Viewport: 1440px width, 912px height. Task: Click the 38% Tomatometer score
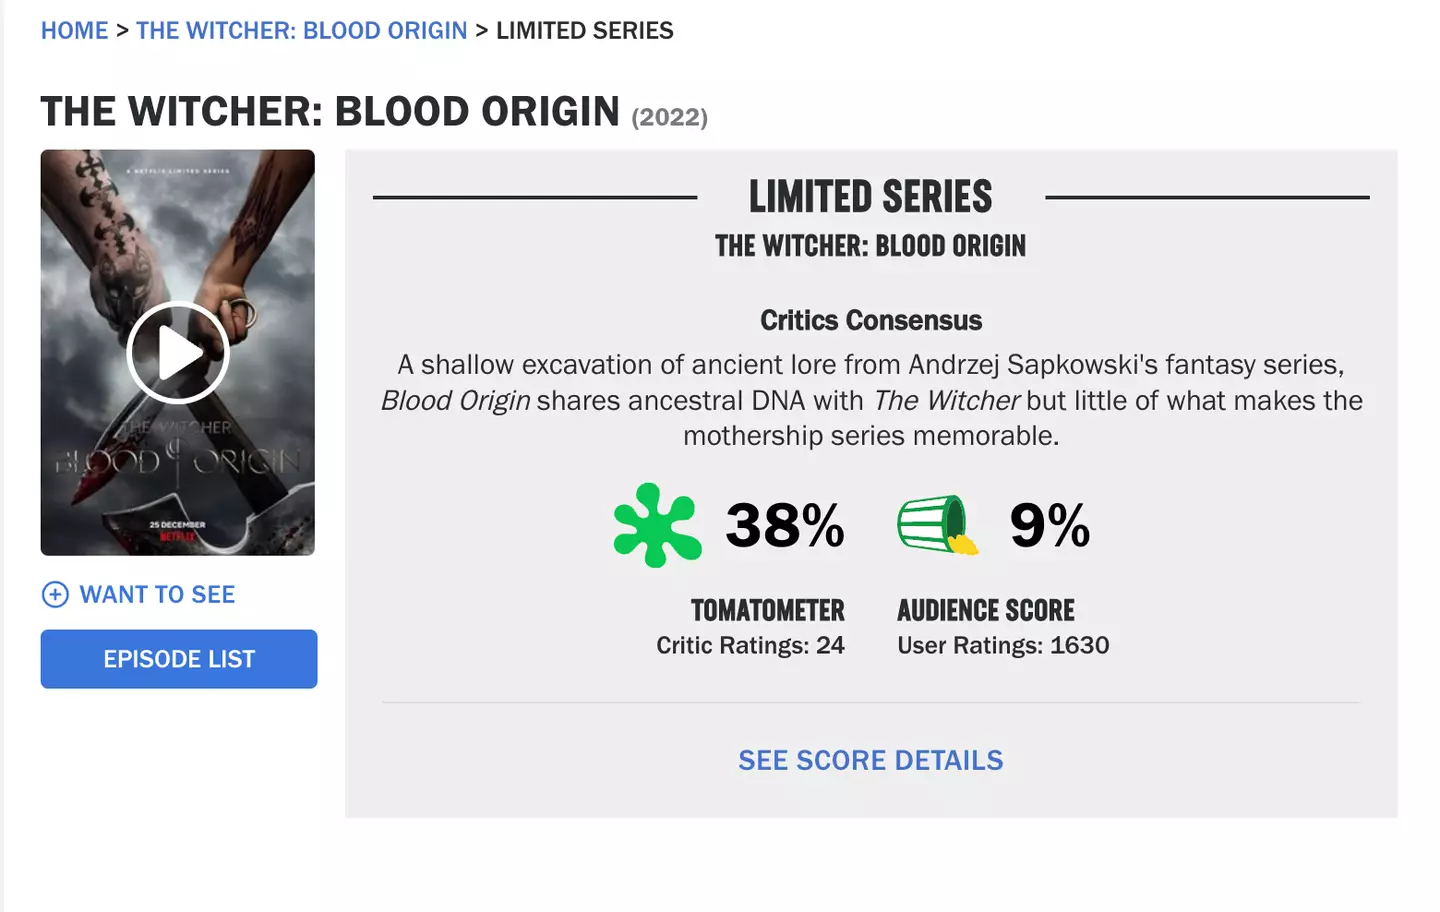pos(785,525)
